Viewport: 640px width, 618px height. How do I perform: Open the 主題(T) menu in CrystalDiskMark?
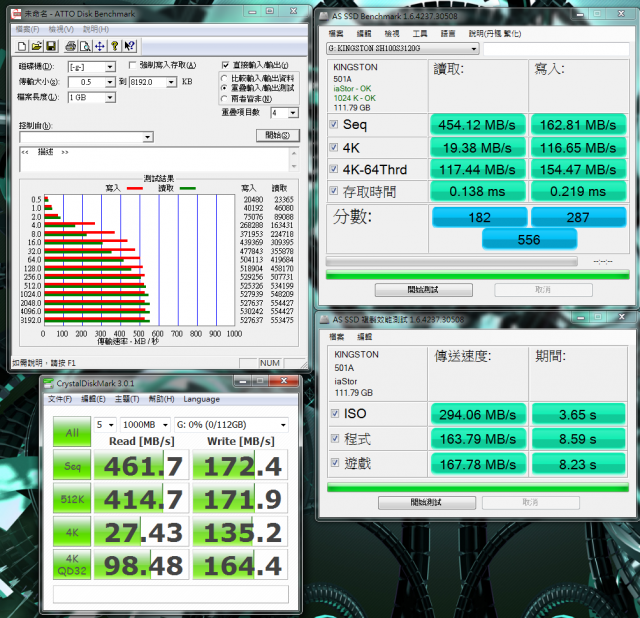click(x=127, y=399)
